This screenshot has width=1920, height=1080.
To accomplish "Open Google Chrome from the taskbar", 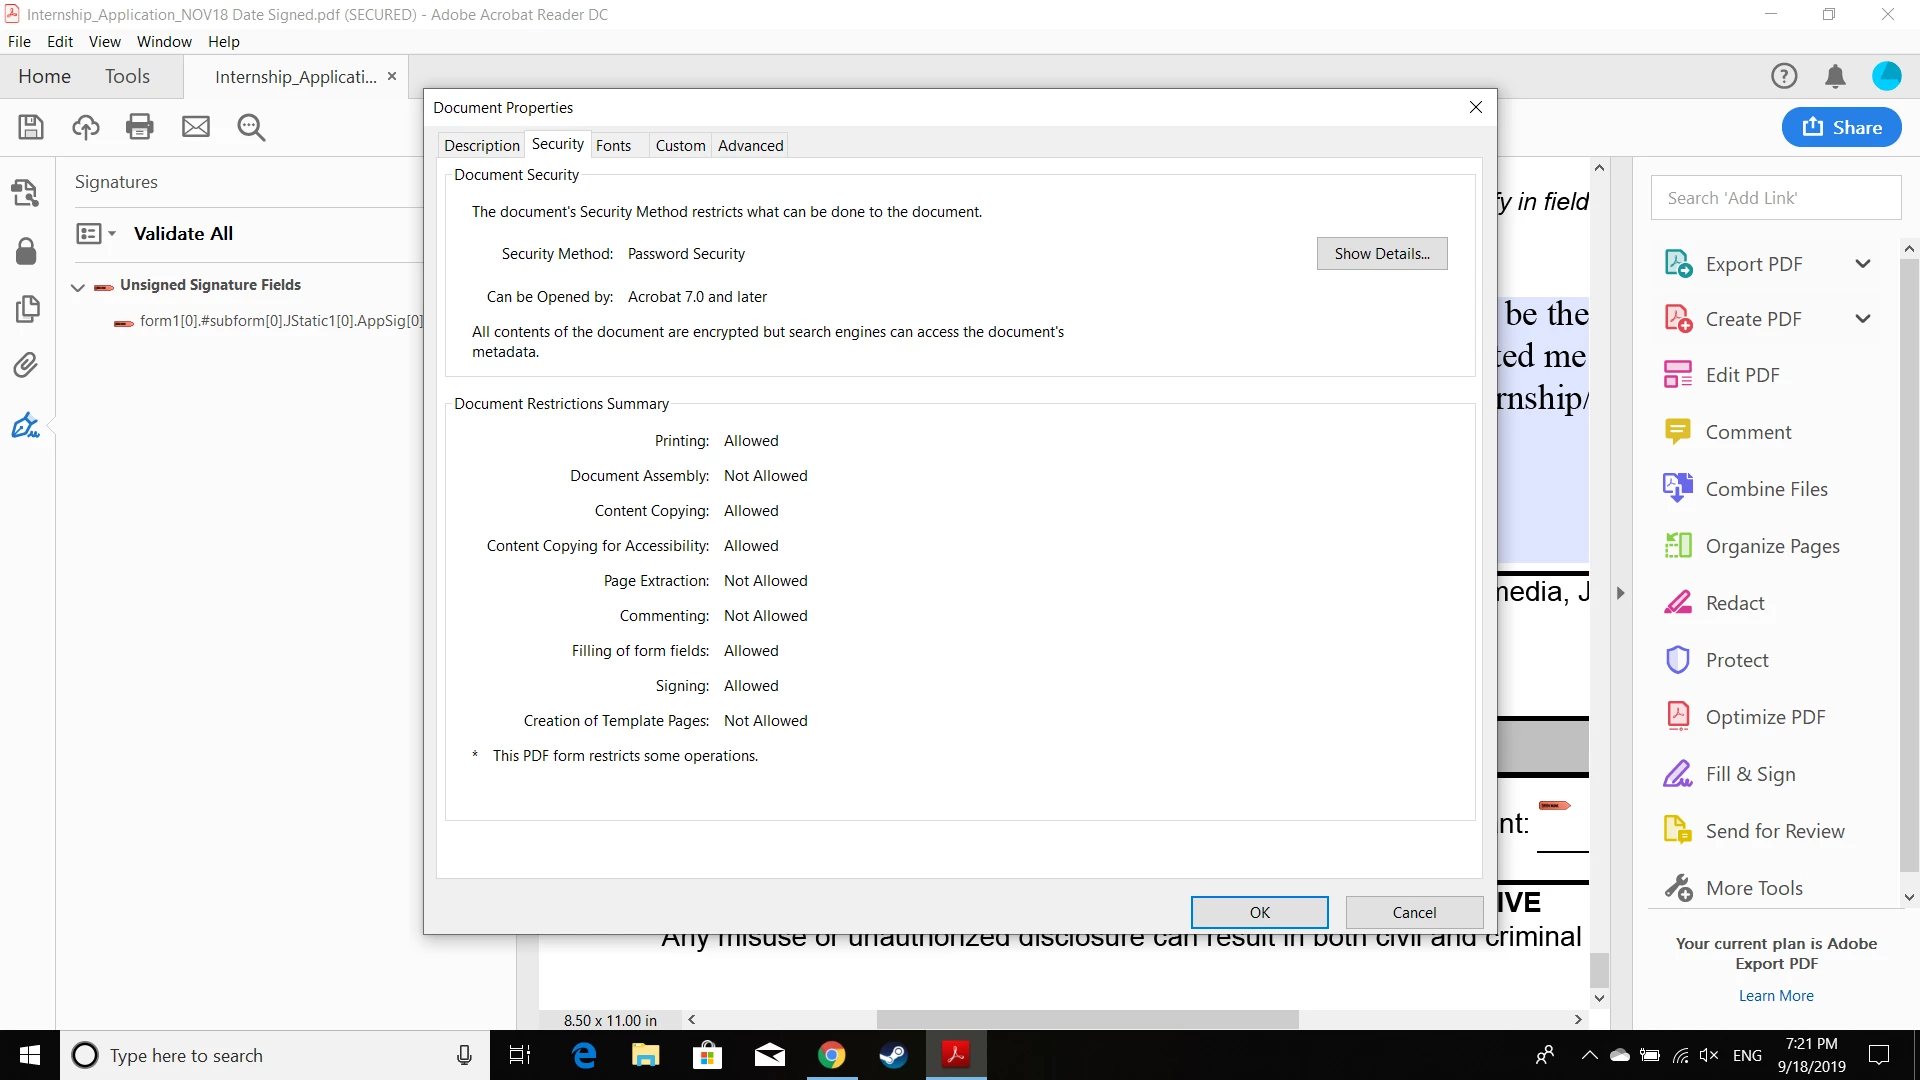I will (x=831, y=1055).
